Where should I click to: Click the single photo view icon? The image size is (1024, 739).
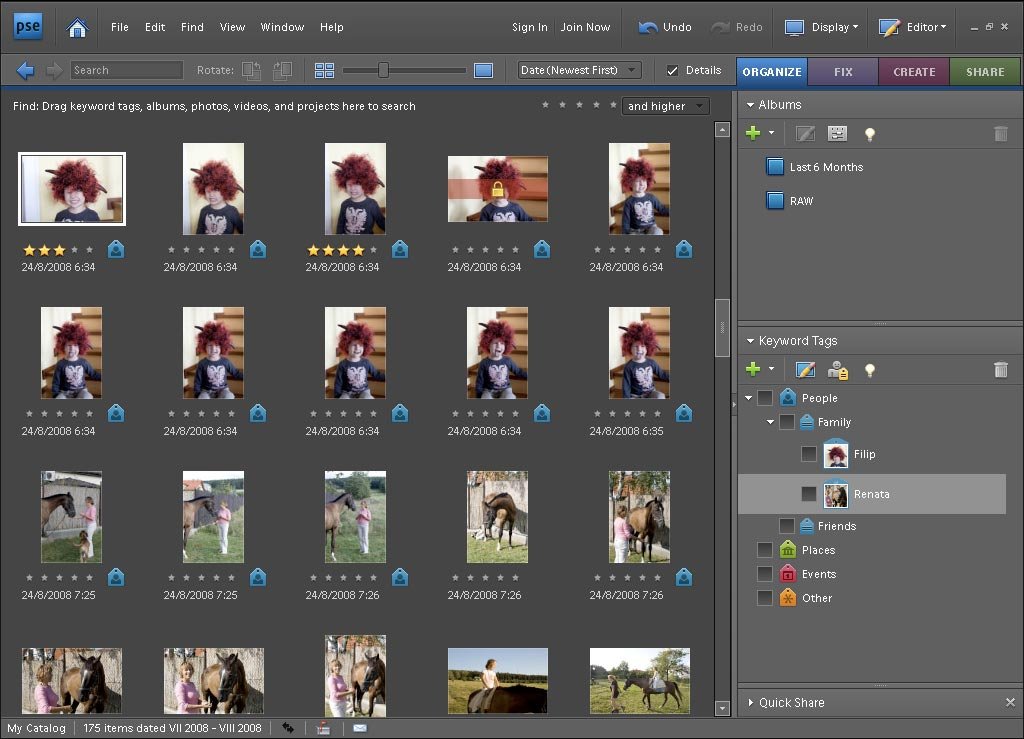483,70
